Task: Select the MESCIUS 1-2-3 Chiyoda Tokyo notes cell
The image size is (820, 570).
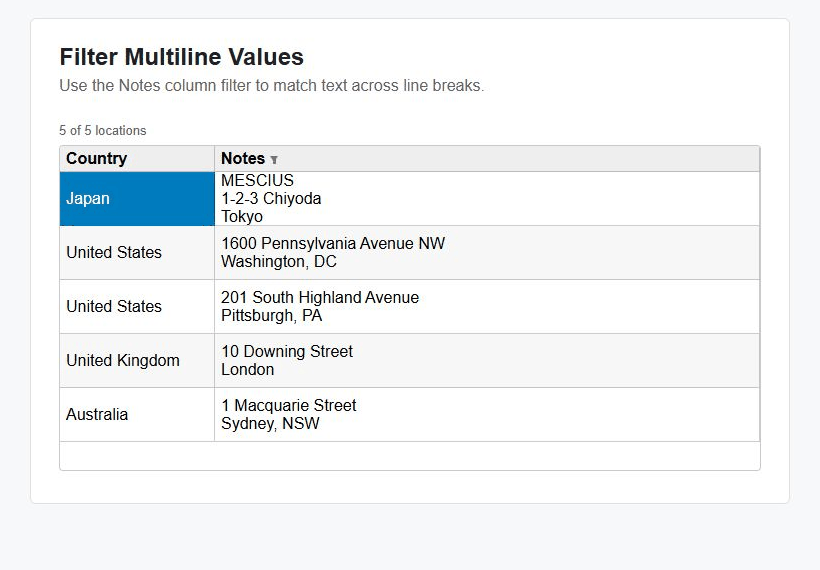Action: click(x=487, y=199)
